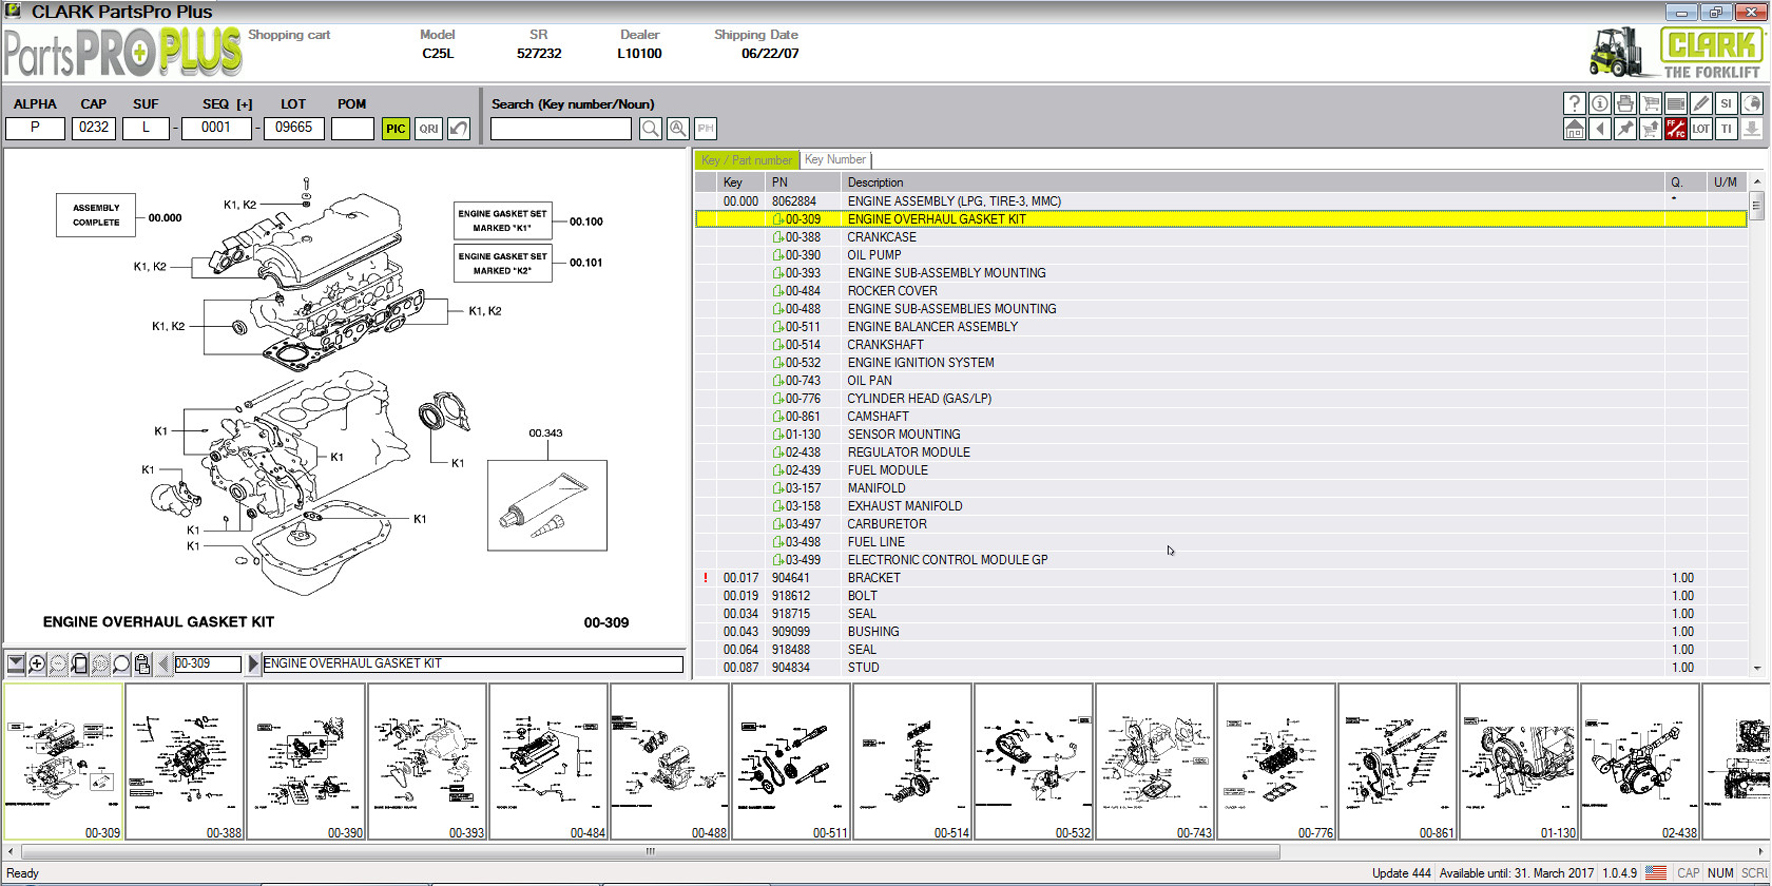
Task: Click the magnifier search icon beside search field
Action: (650, 128)
